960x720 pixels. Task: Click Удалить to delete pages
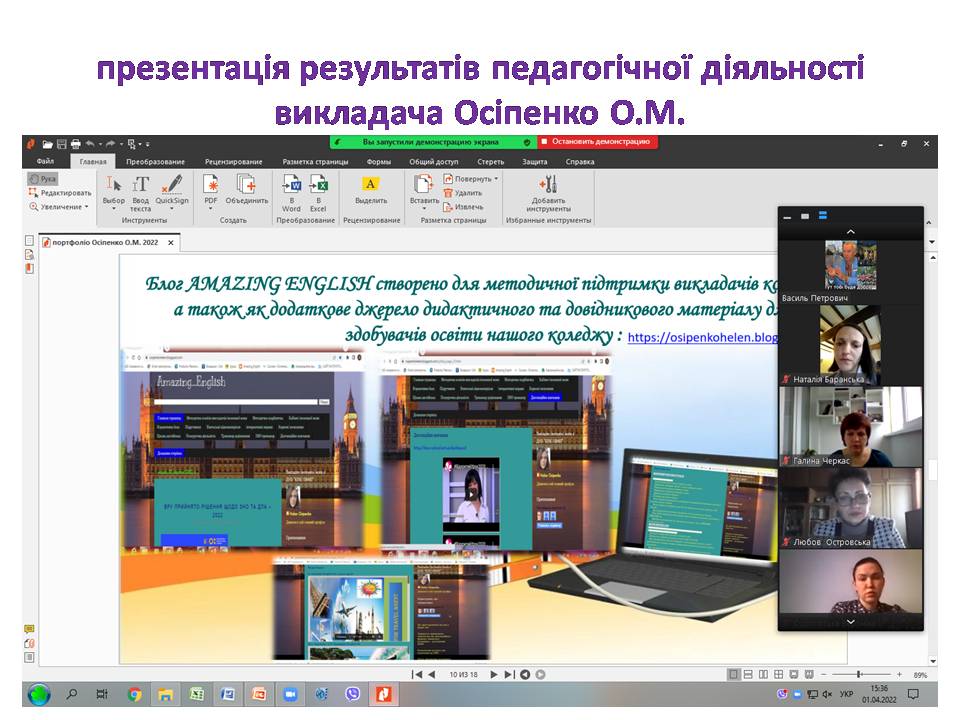(463, 193)
